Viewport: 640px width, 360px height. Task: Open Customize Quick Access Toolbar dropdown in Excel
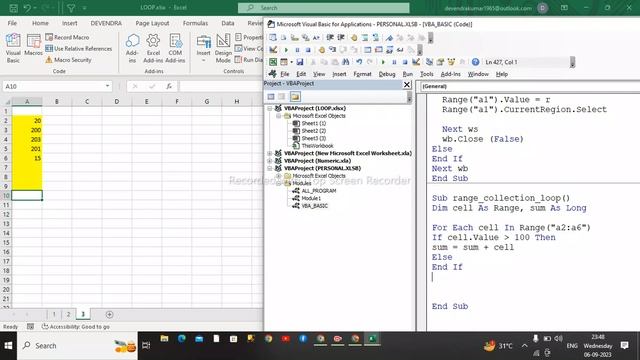(x=85, y=8)
